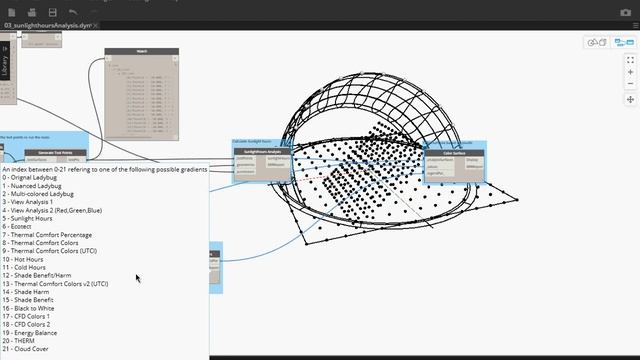The height and width of the screenshot is (360, 640).
Task: Click the '20 - THERM' text
Action: [x=18, y=341]
